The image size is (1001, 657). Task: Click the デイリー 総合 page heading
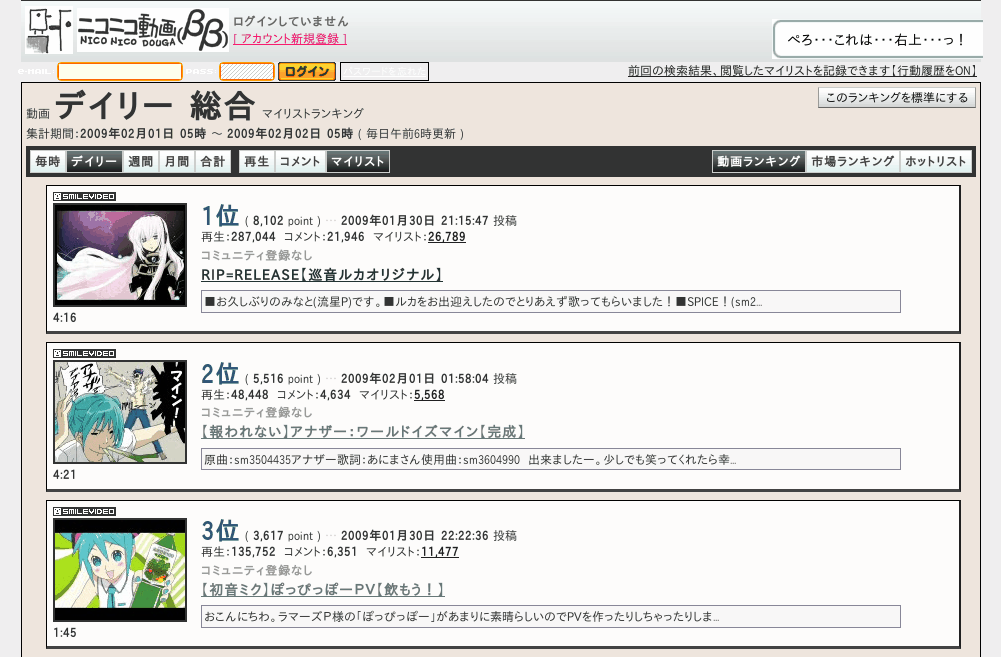[155, 105]
